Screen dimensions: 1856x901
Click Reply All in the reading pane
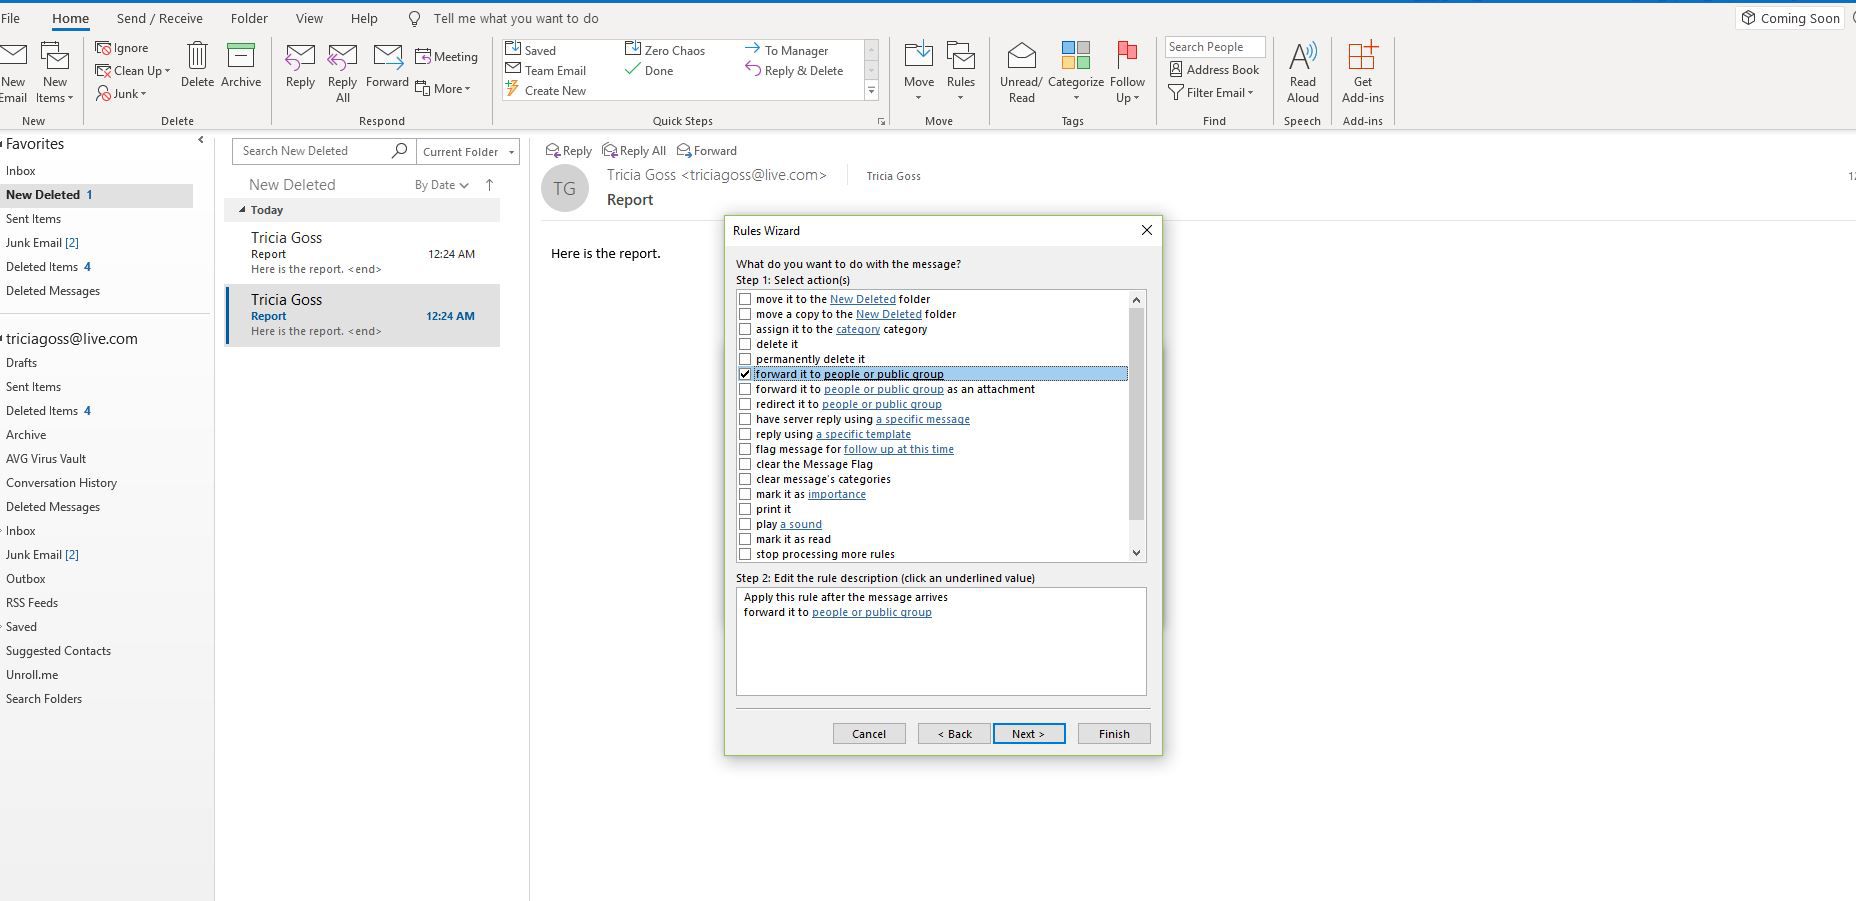point(634,150)
